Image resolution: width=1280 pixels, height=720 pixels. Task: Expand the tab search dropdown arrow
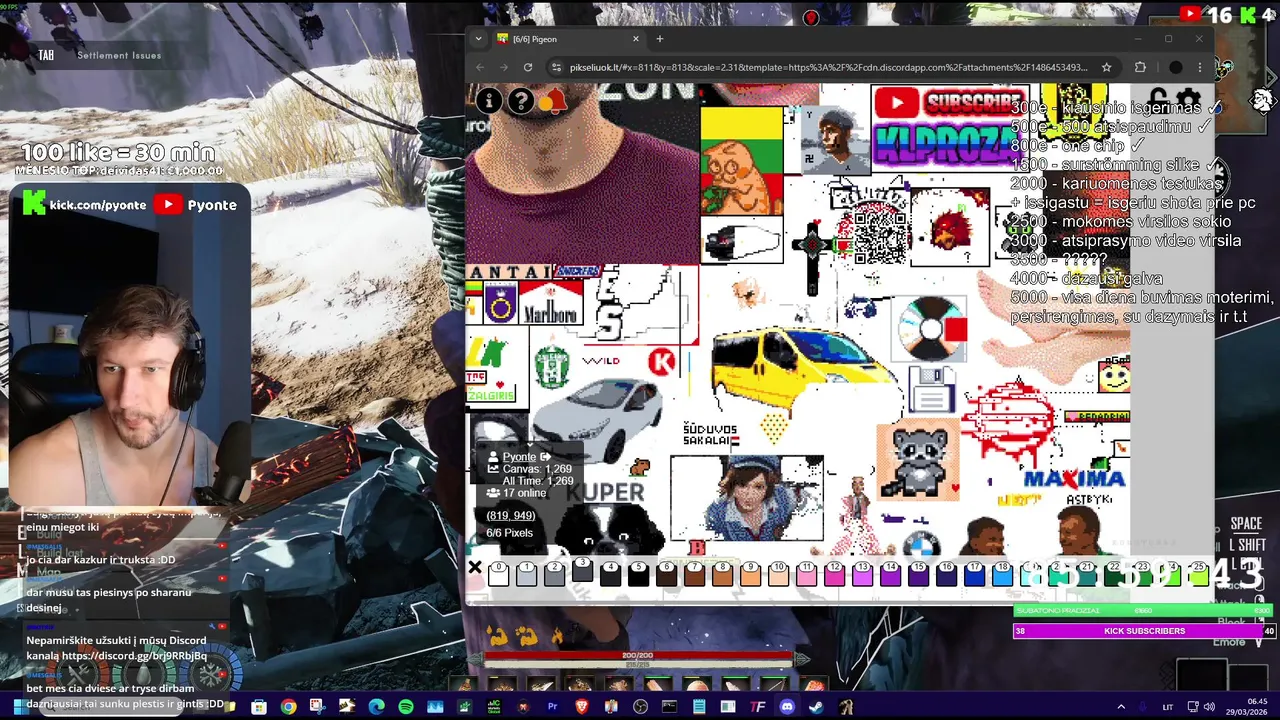(x=478, y=39)
